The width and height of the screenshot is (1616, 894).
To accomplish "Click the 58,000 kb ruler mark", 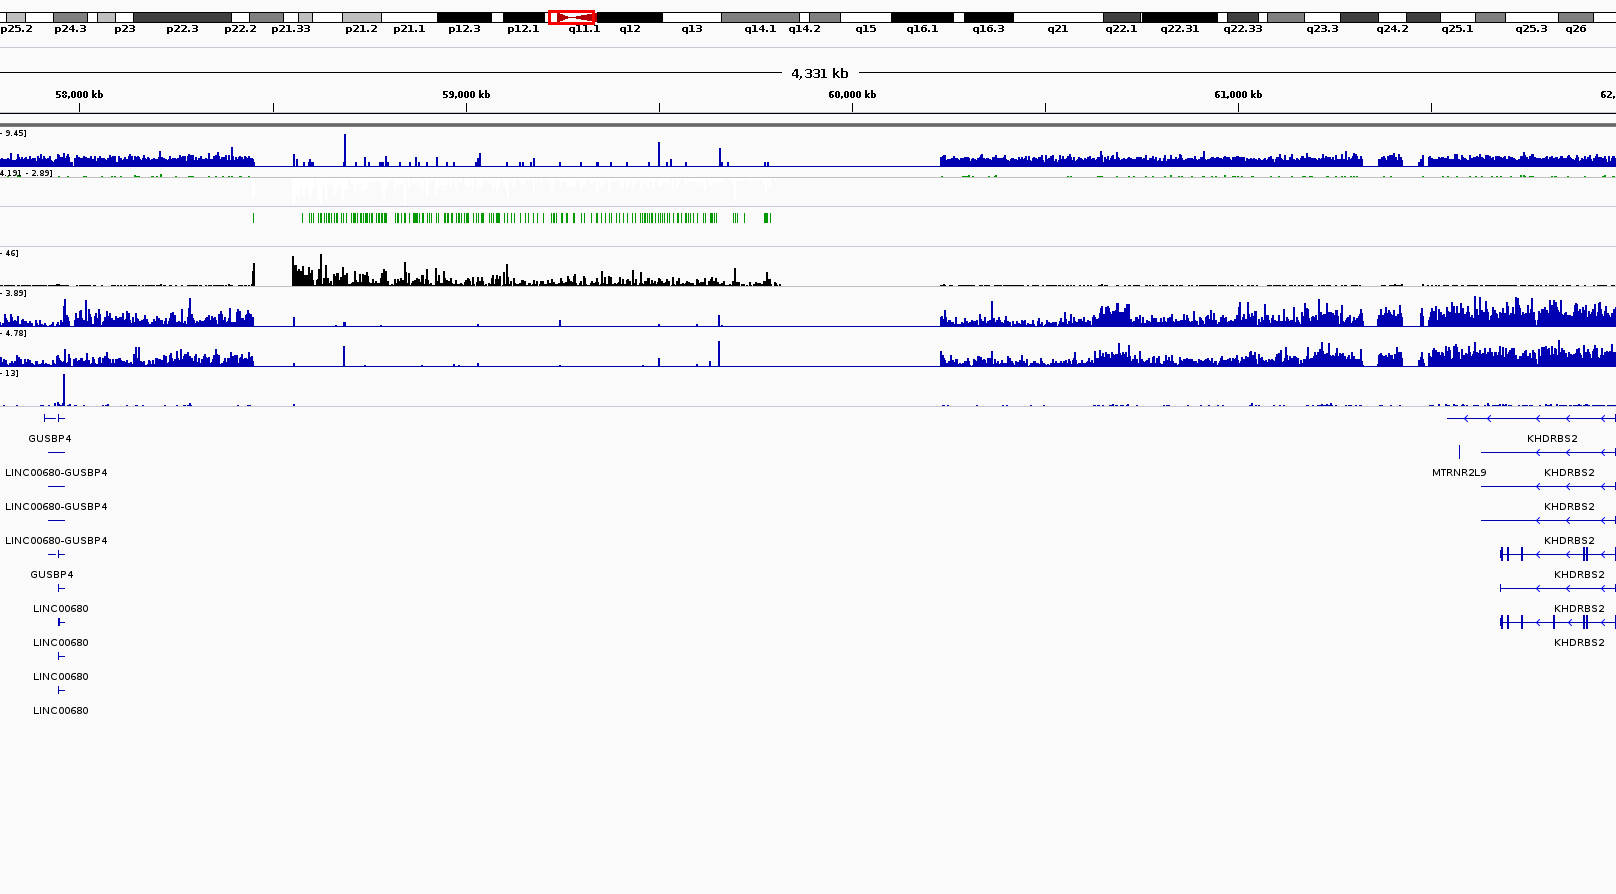I will tap(79, 95).
